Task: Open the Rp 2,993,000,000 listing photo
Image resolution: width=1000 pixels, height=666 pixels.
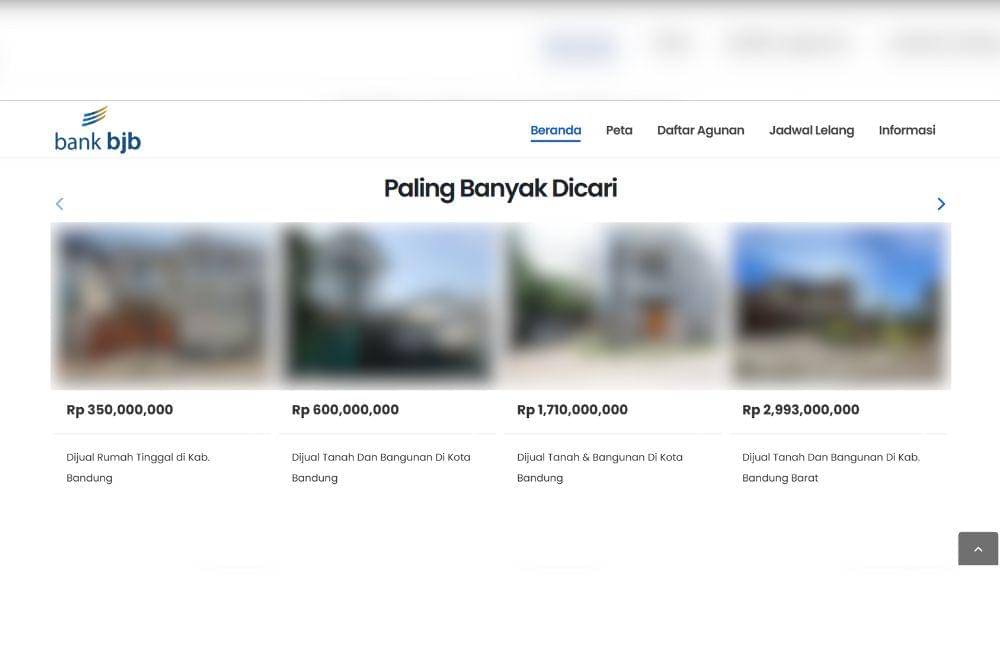Action: pos(839,305)
